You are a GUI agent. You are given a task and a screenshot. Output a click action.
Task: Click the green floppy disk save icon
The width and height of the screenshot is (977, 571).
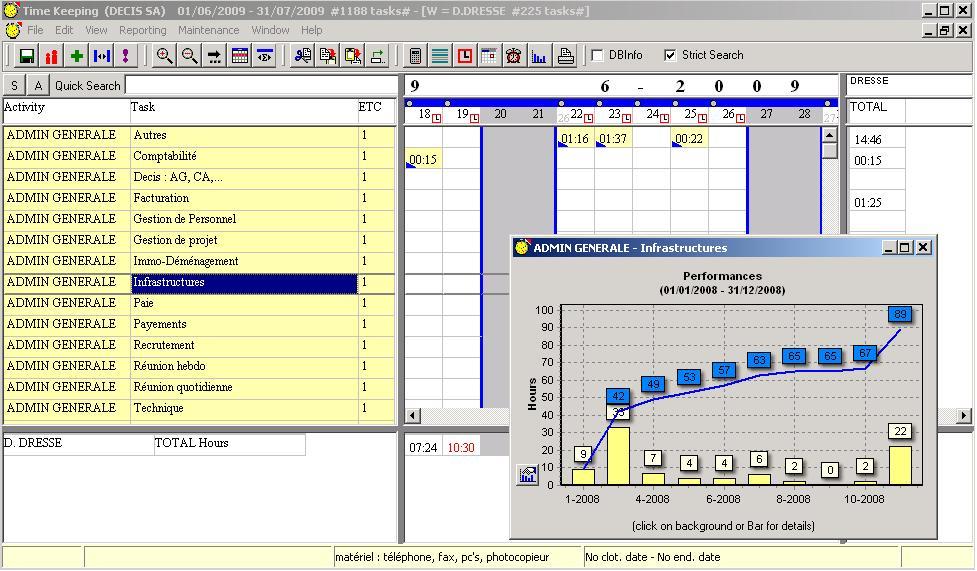(27, 56)
